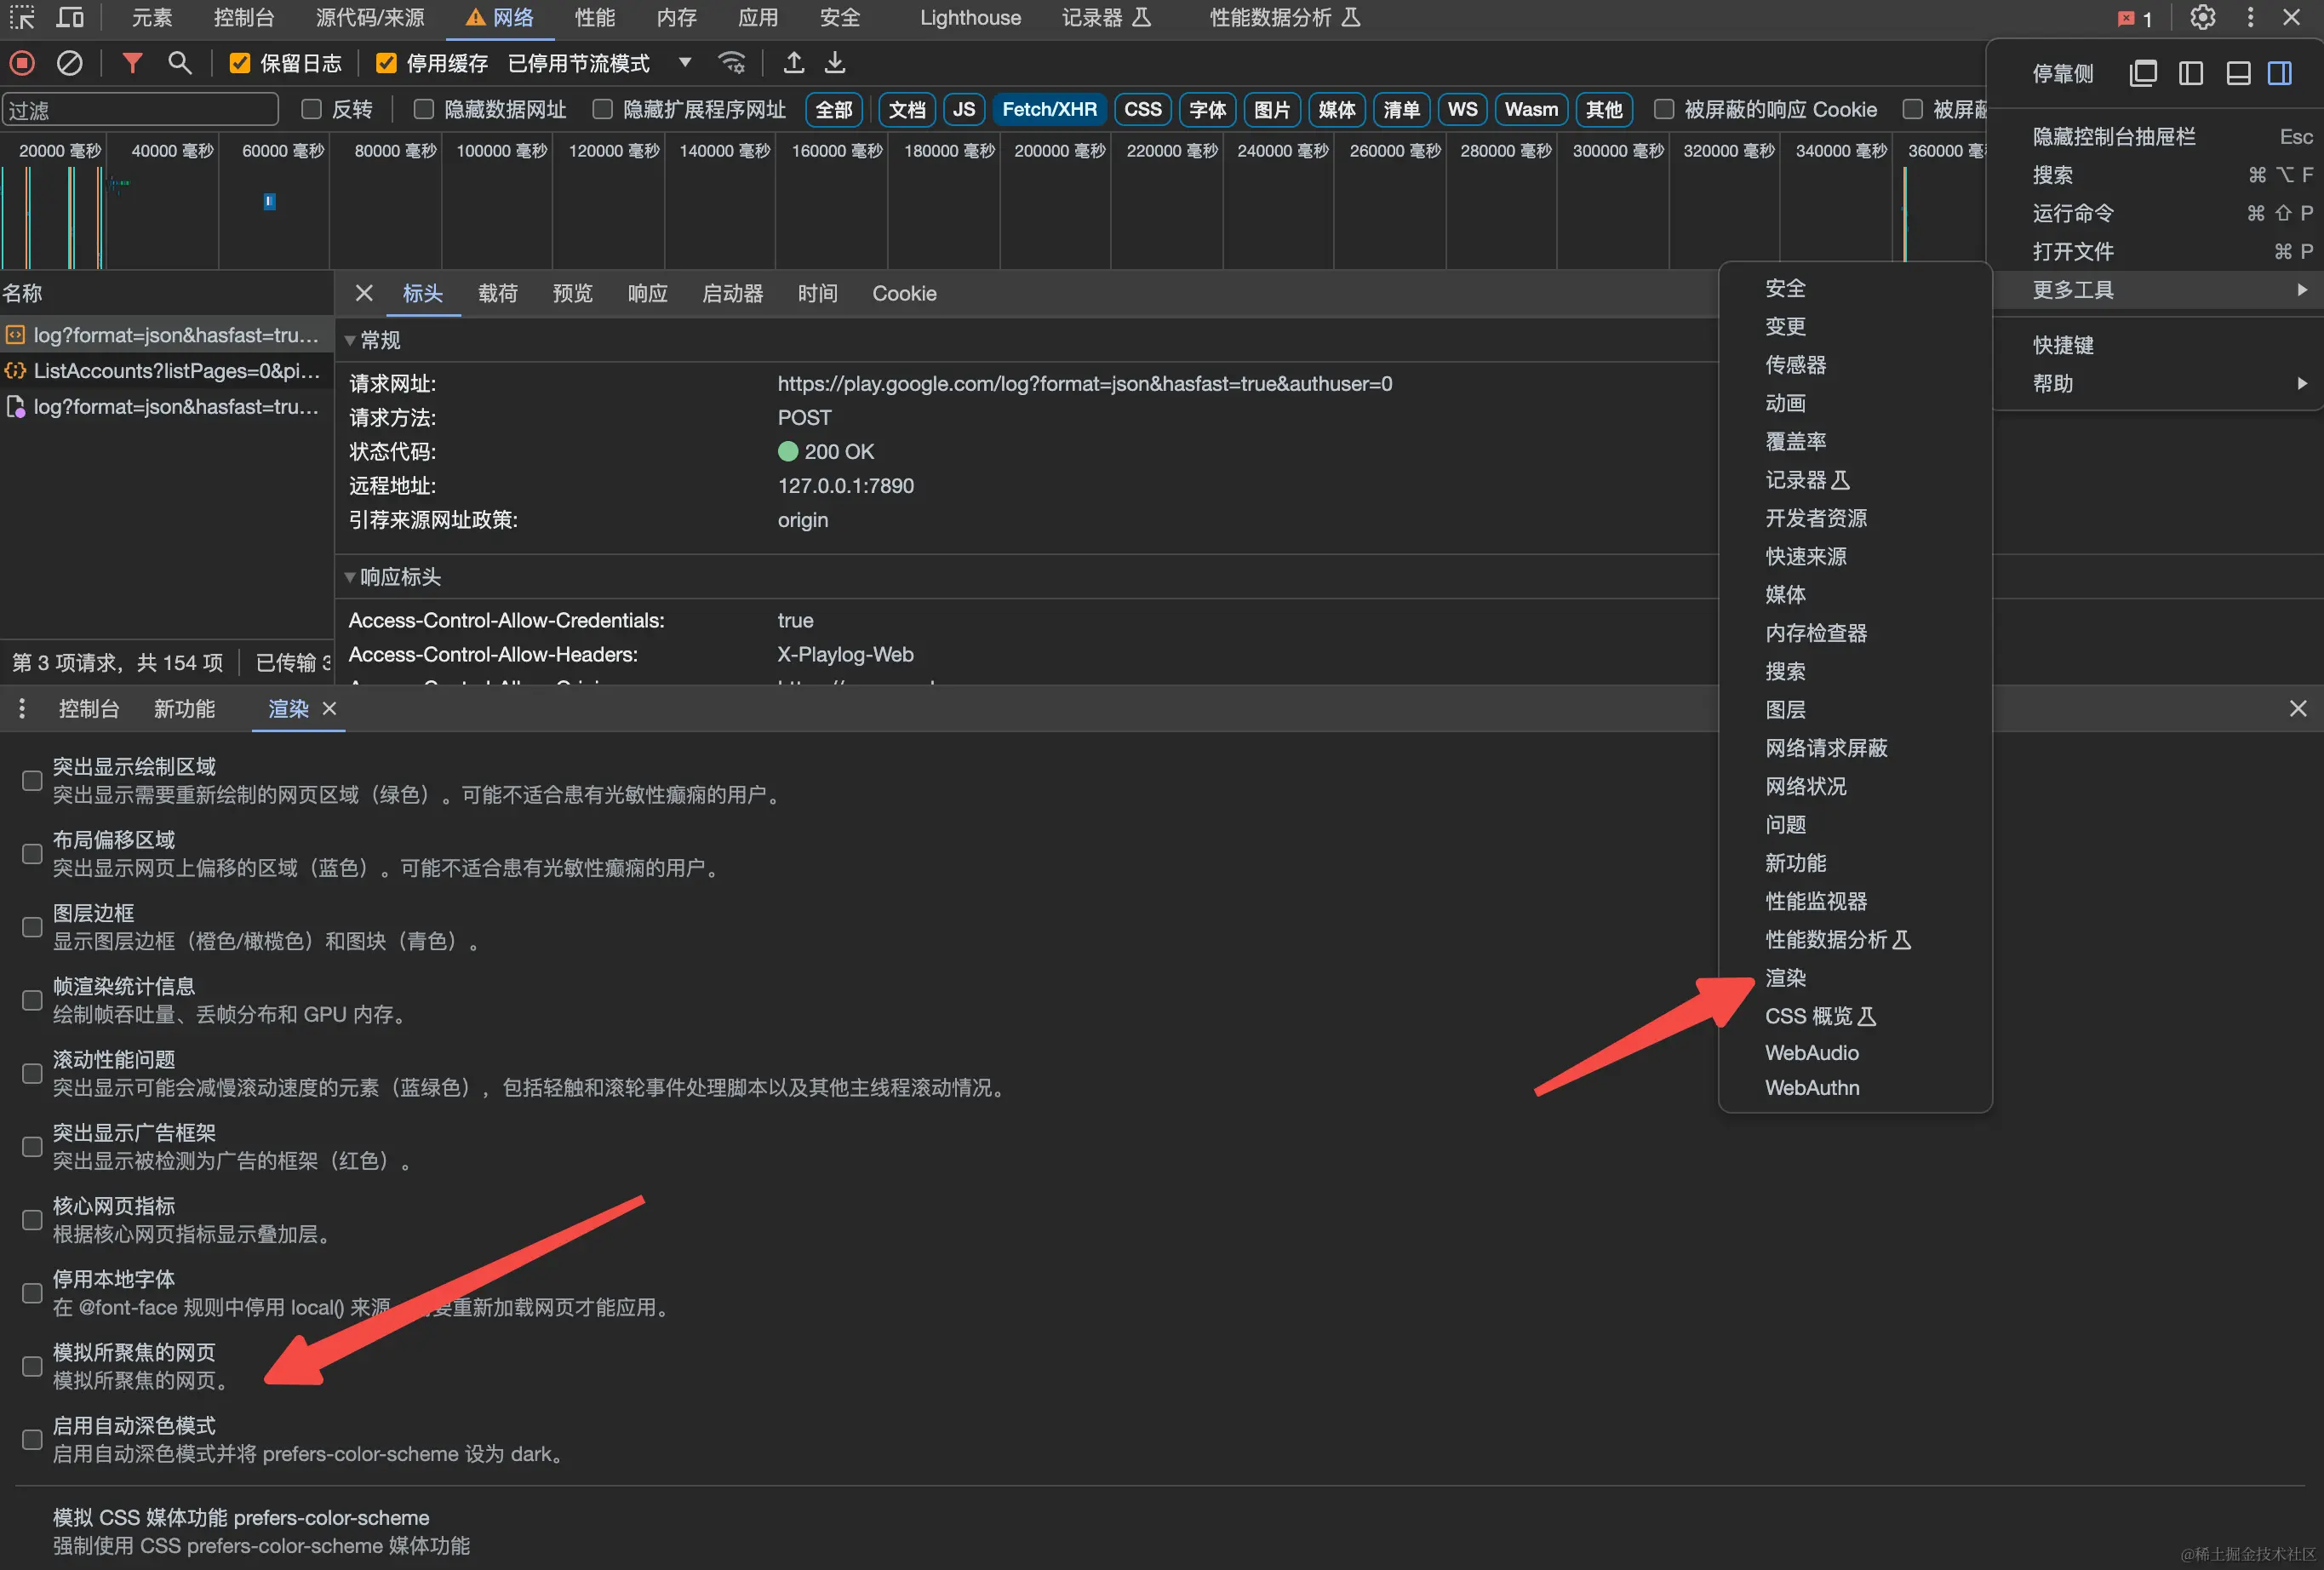Open the throttling mode dropdown arrow
The image size is (2324, 1570).
[685, 63]
